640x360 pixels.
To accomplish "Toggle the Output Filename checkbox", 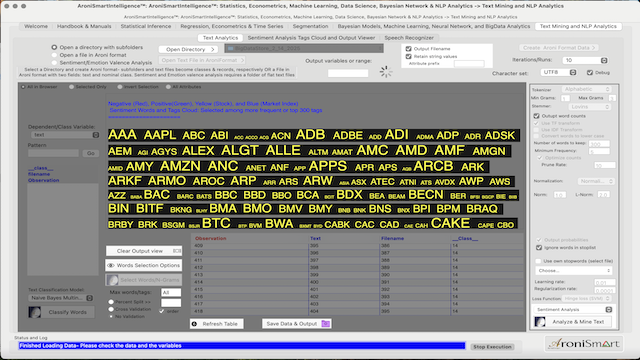I will click(409, 49).
